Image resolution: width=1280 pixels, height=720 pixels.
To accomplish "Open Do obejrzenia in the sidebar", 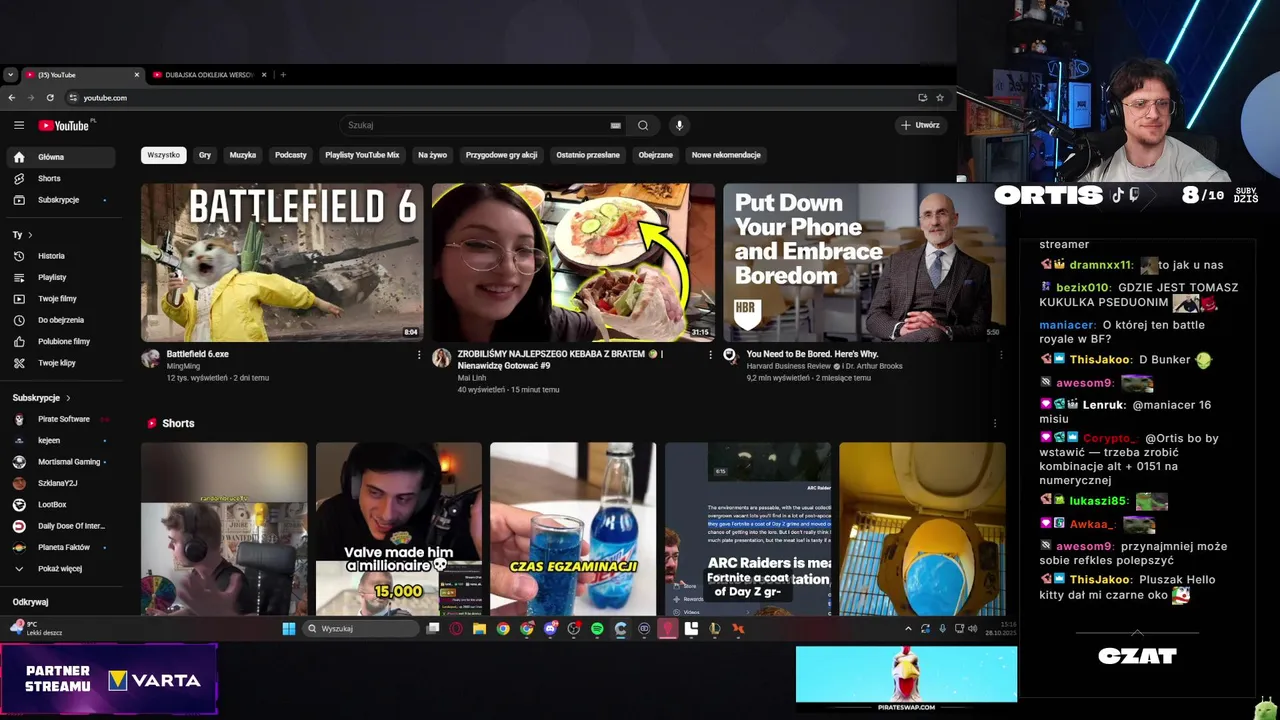I will [60, 320].
